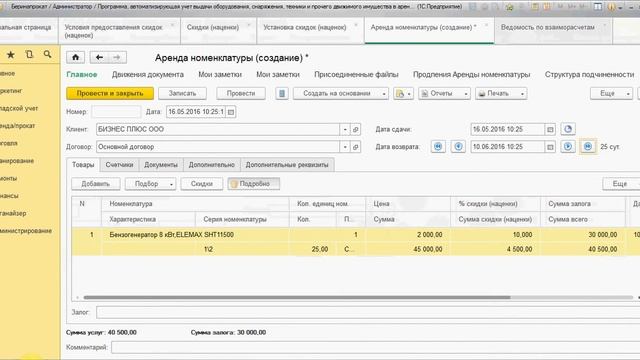Open calendar for Дата возврата
The width and height of the screenshot is (640, 360).
click(550, 147)
